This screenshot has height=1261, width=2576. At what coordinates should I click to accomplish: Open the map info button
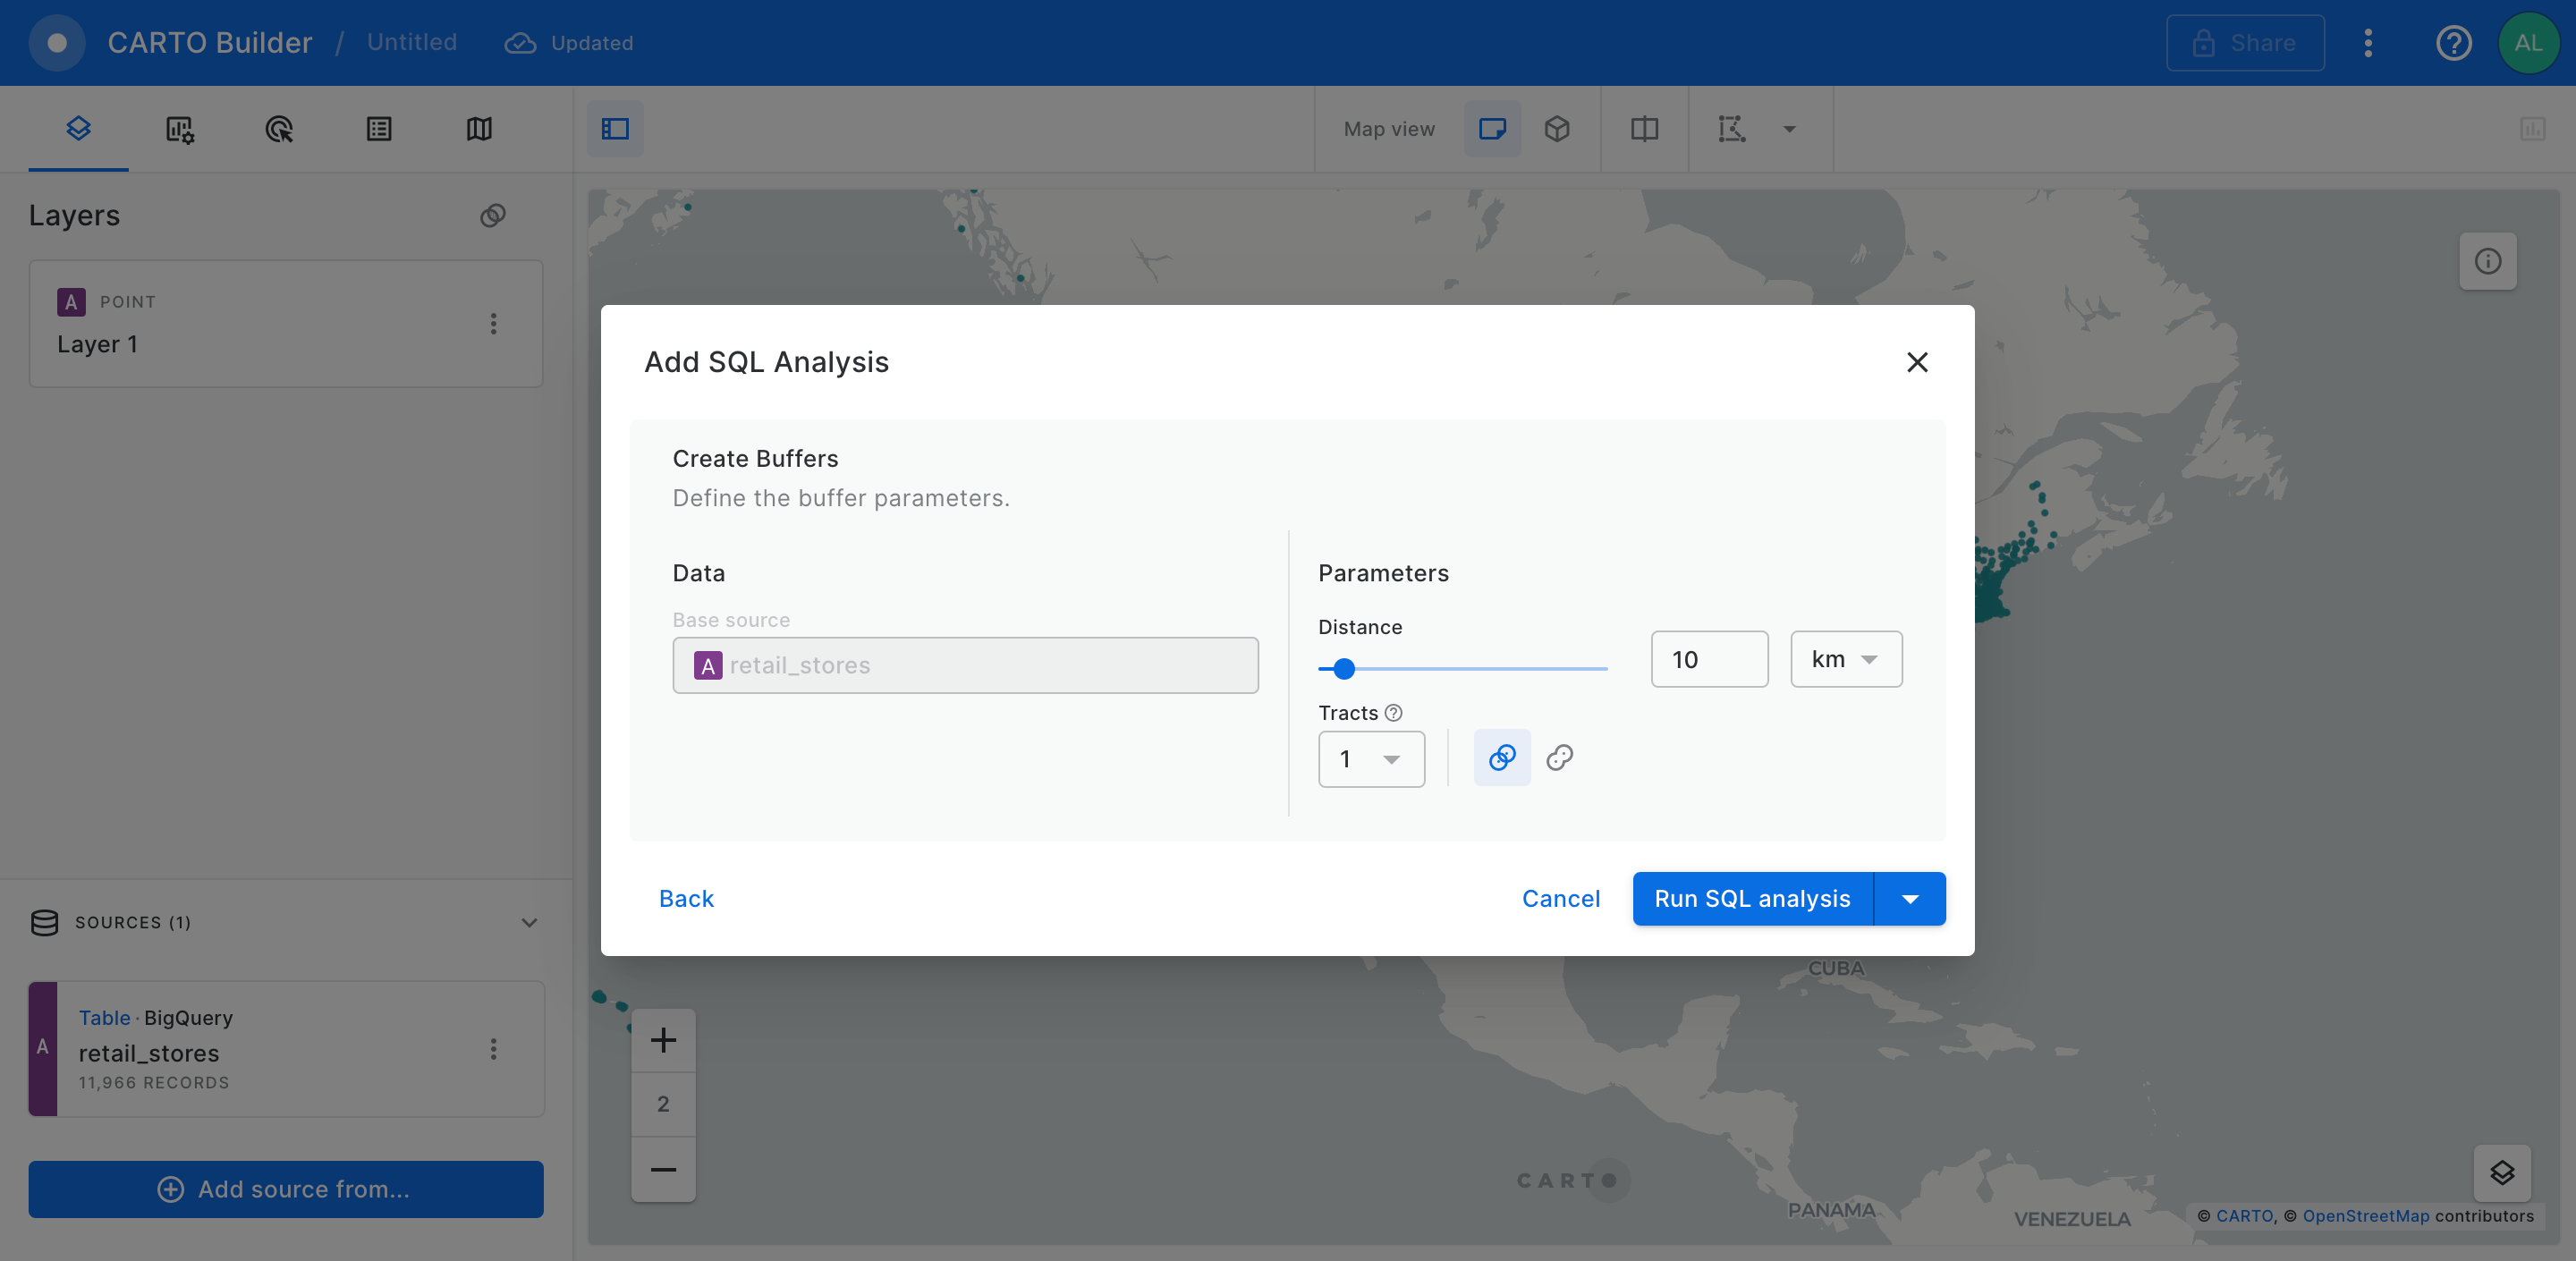2488,262
